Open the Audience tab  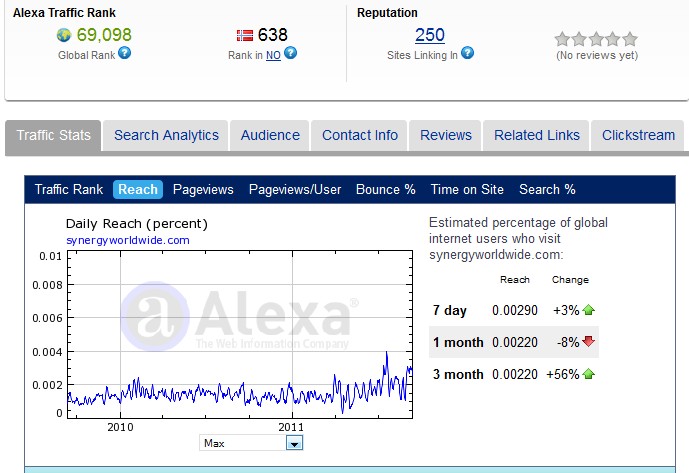tap(270, 135)
